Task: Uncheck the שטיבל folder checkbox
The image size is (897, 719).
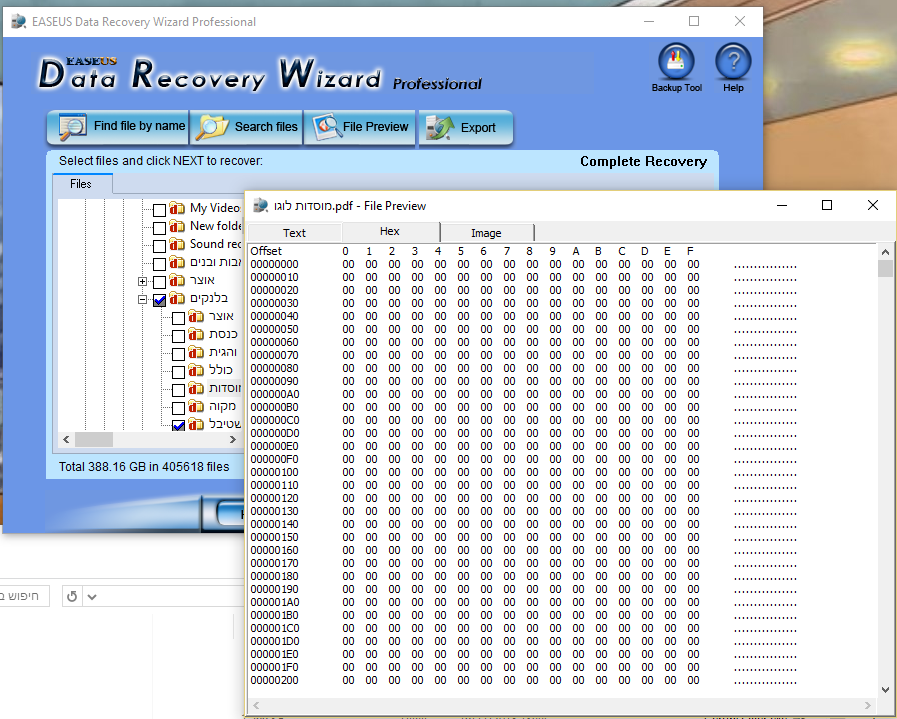Action: (178, 425)
